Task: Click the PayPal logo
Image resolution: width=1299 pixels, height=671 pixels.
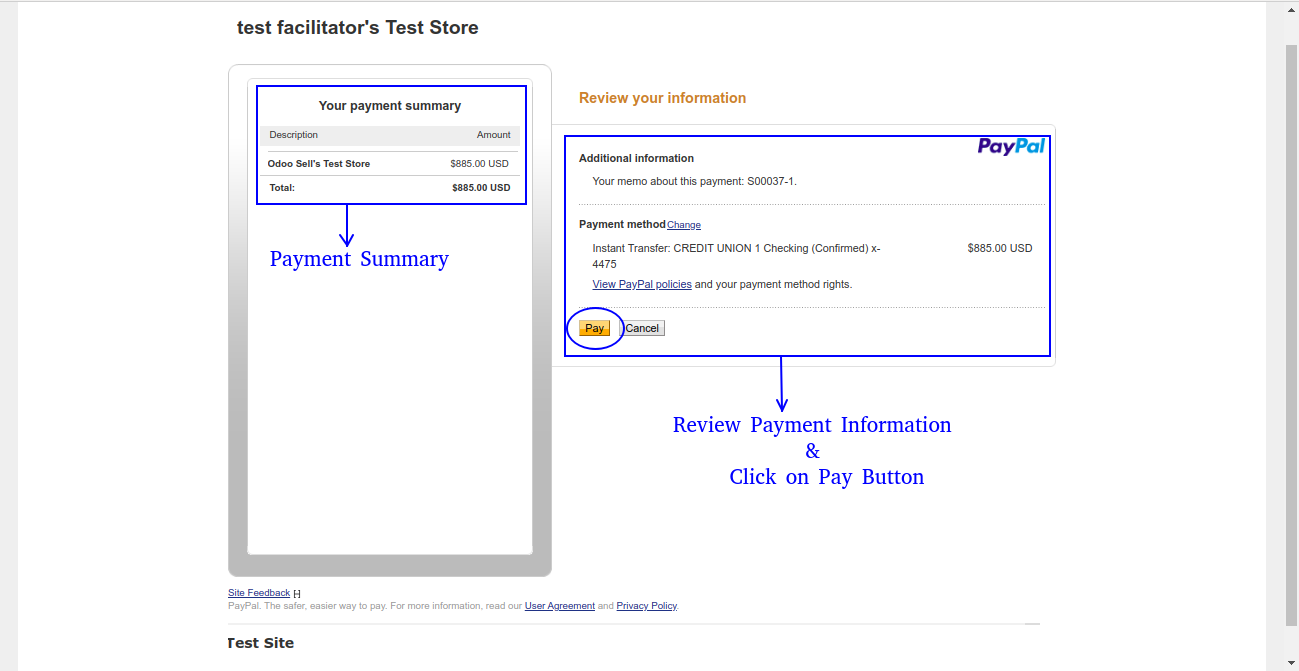Action: tap(1011, 146)
